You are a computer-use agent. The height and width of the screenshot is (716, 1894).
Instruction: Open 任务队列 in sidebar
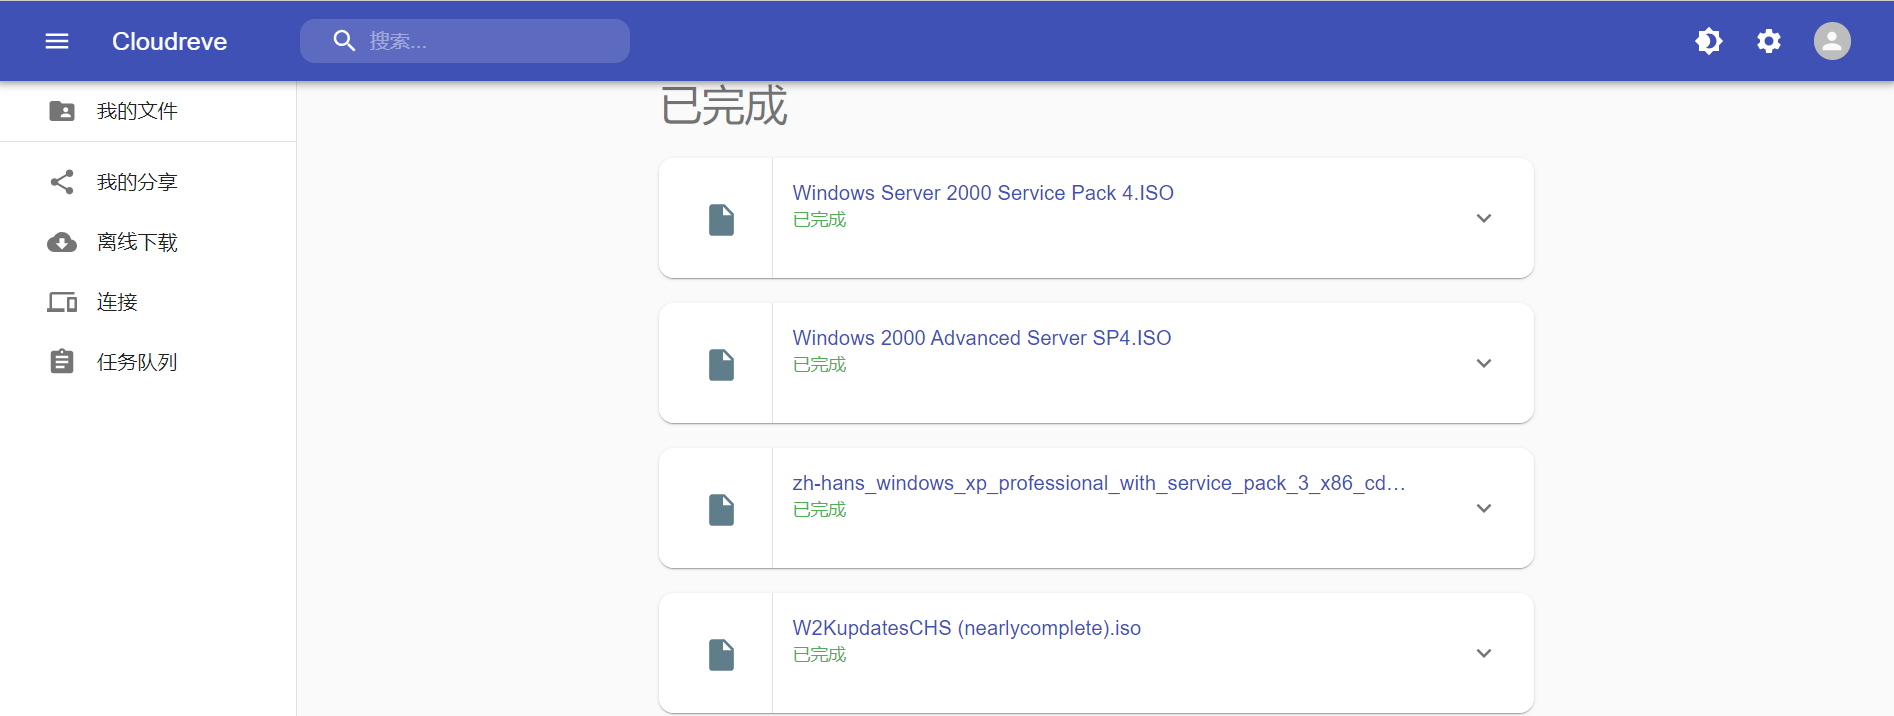pos(148,362)
